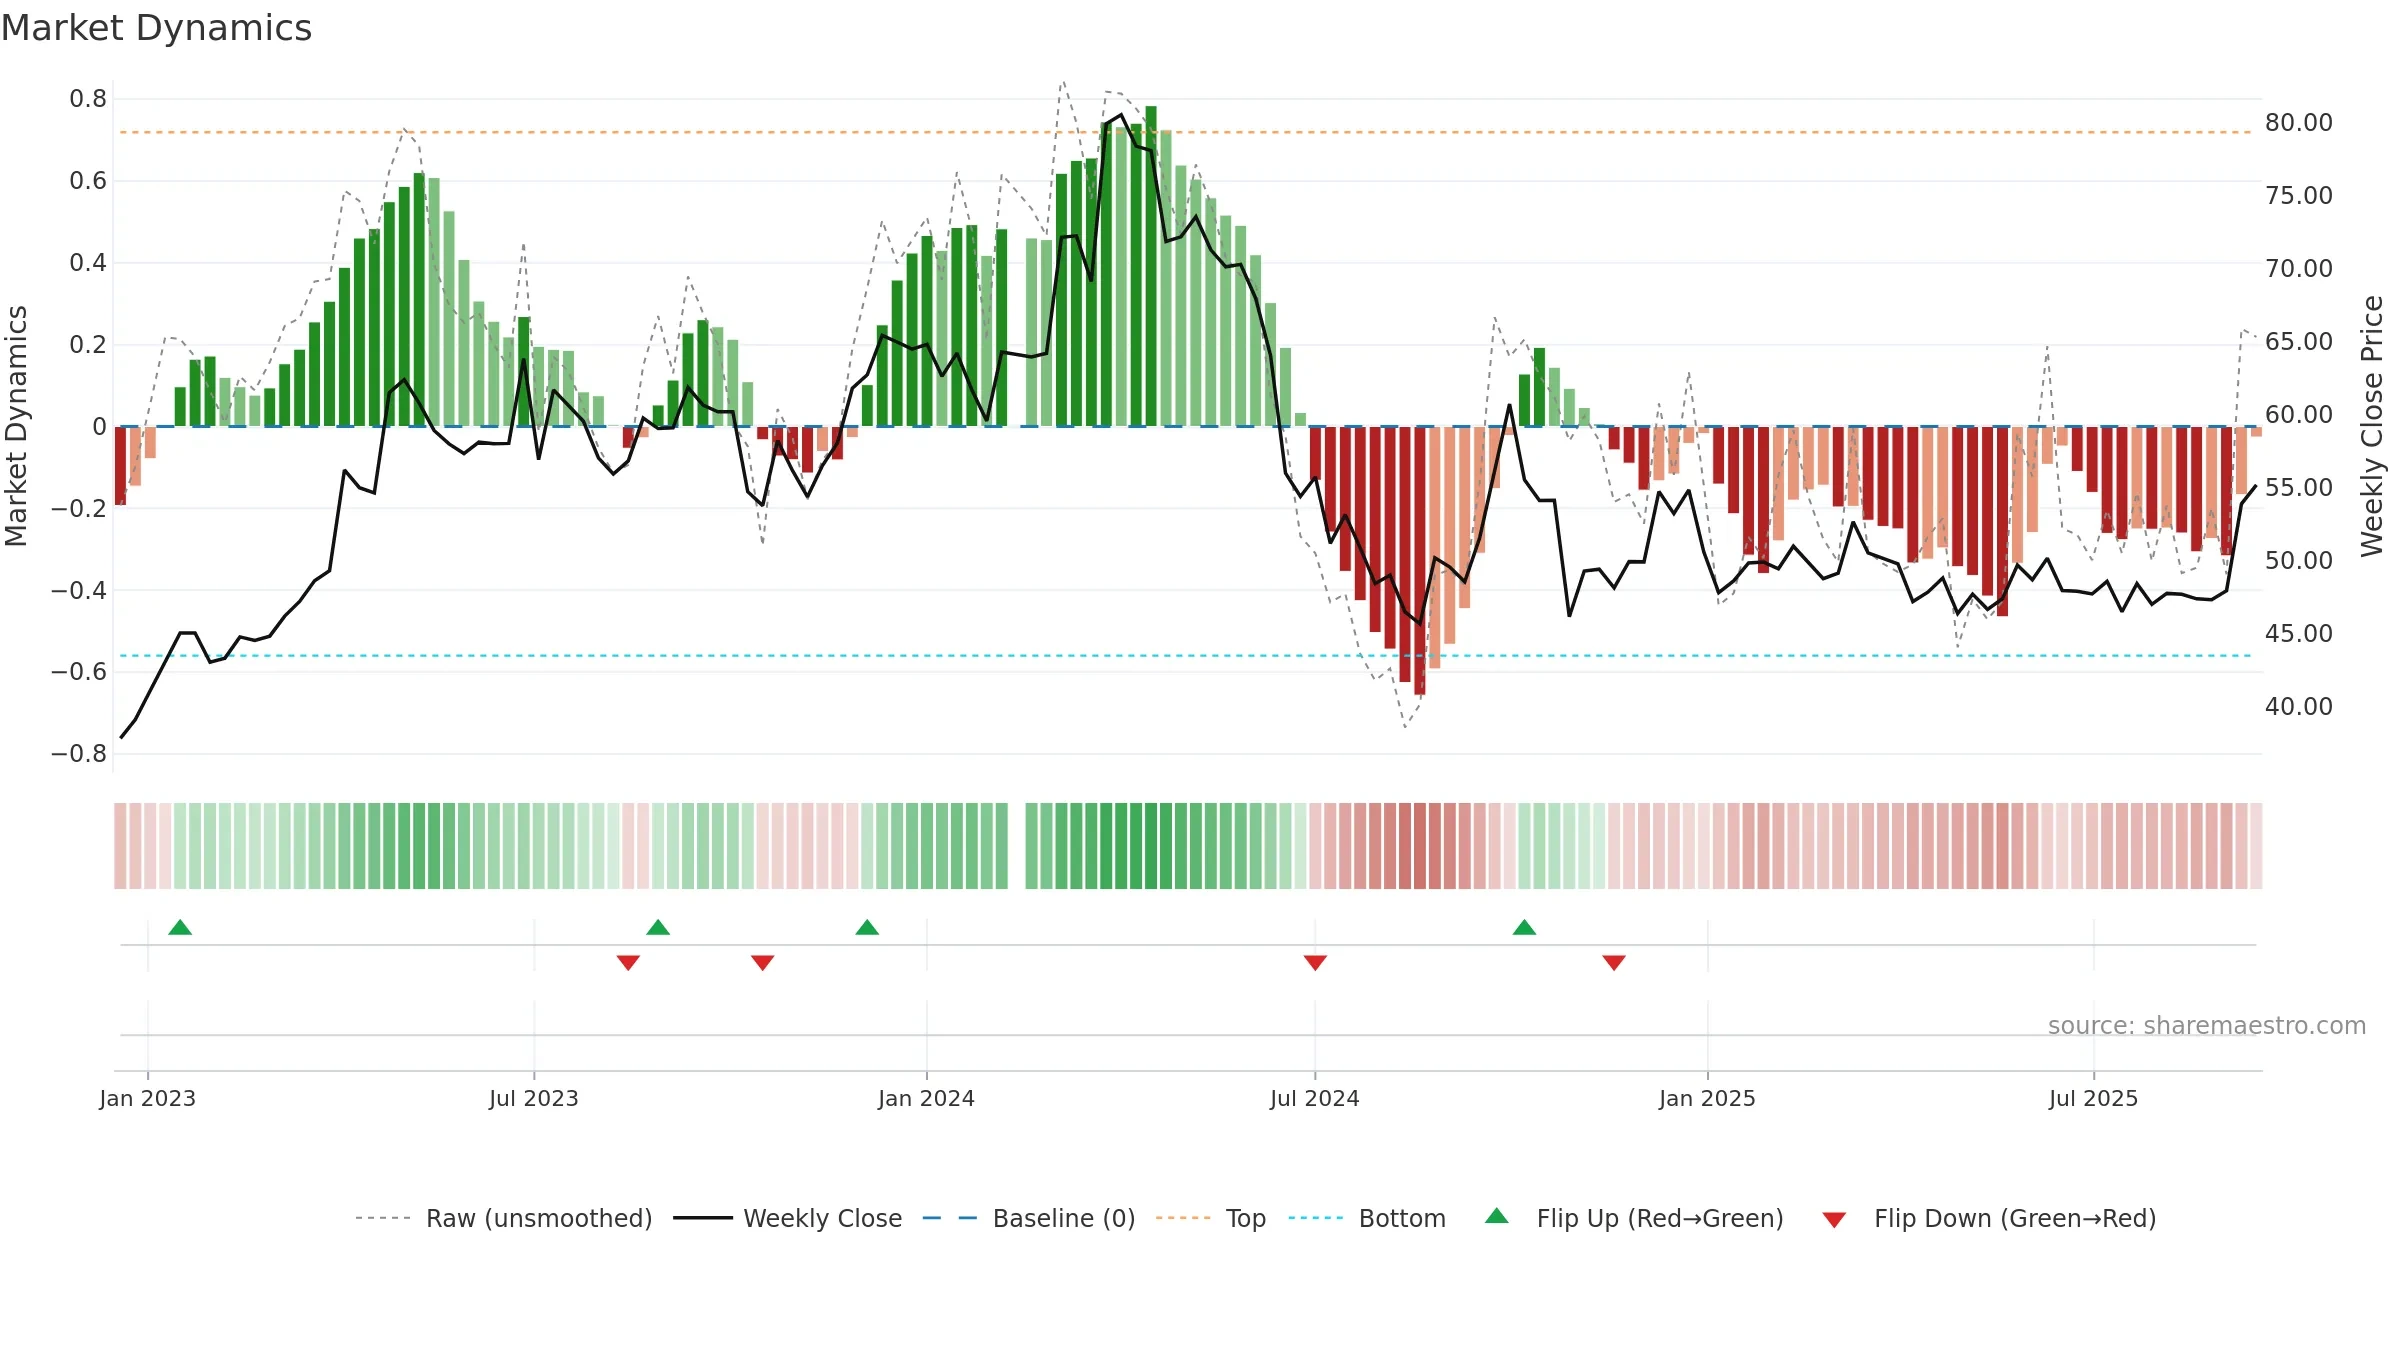Click the Jul 2025 x-axis label
Screen dimensions: 2400x1350
click(x=2094, y=1098)
